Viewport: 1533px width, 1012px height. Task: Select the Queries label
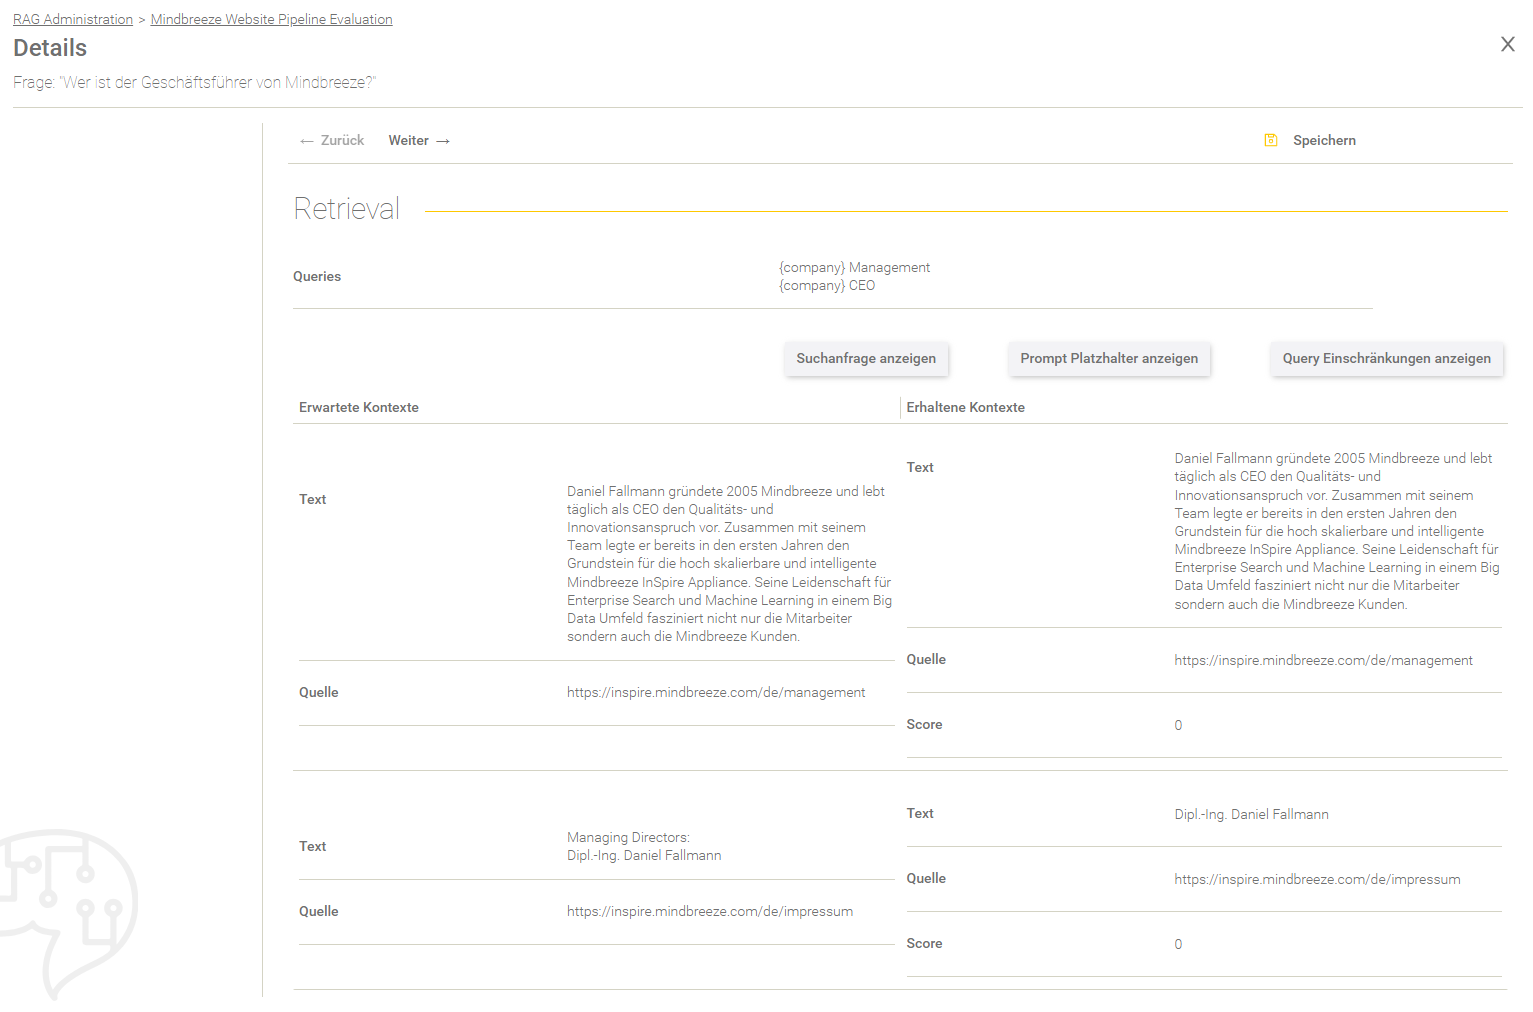point(317,277)
